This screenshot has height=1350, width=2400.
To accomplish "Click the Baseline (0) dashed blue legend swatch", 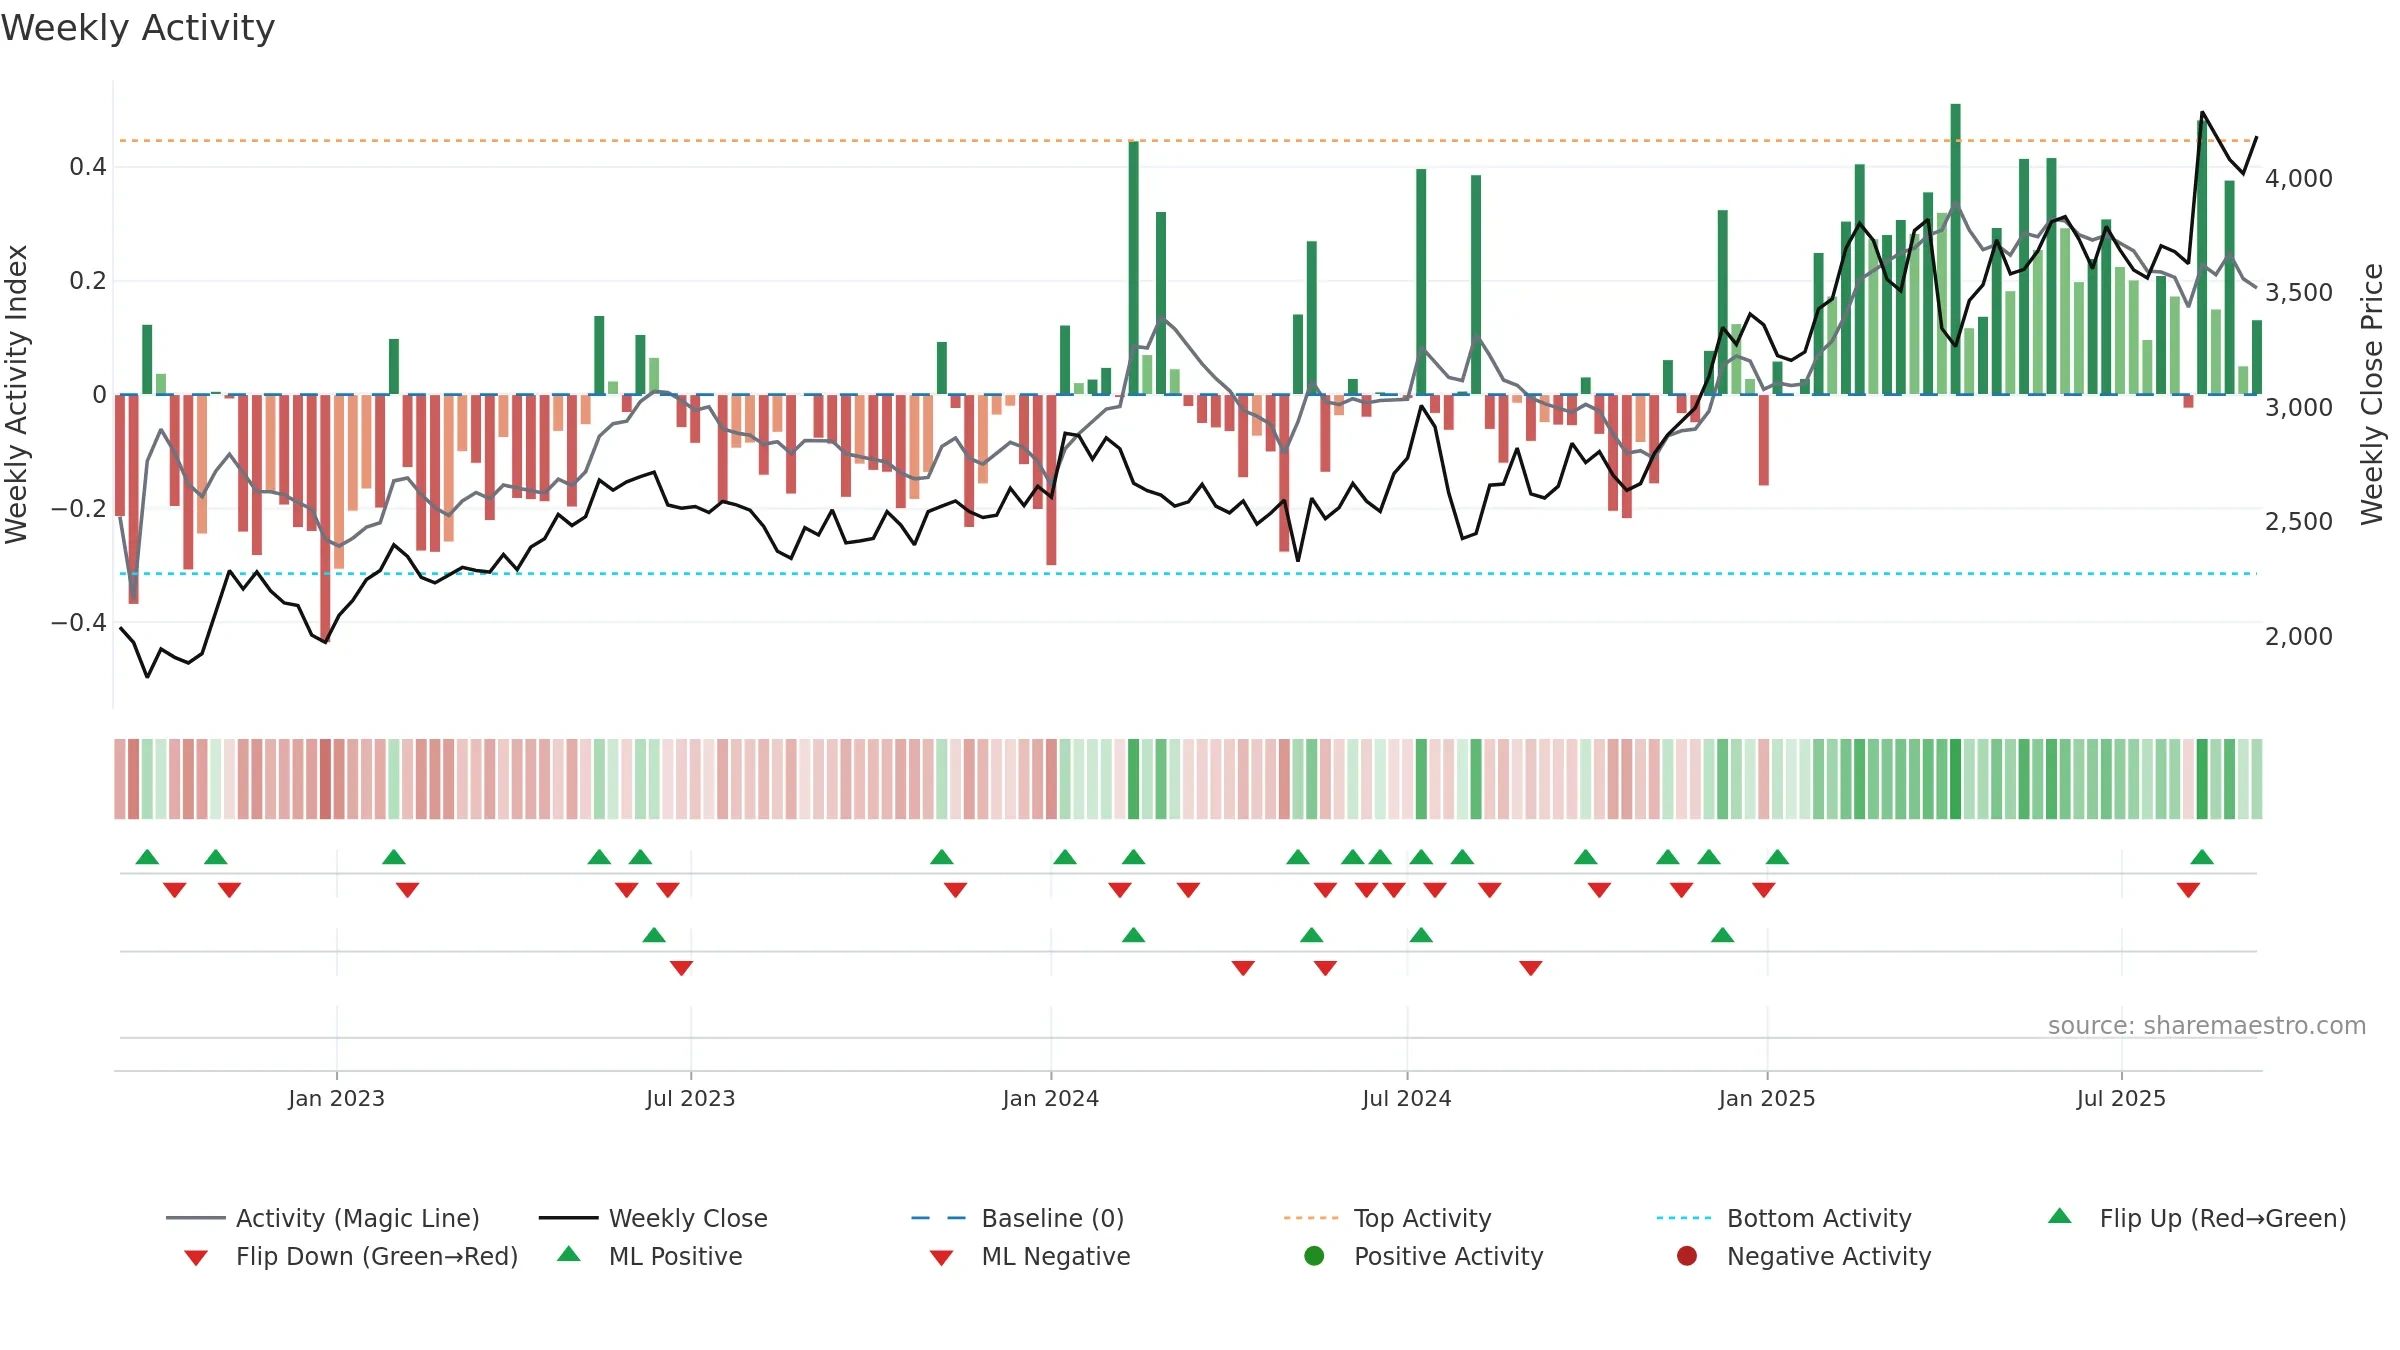I will pos(939,1218).
